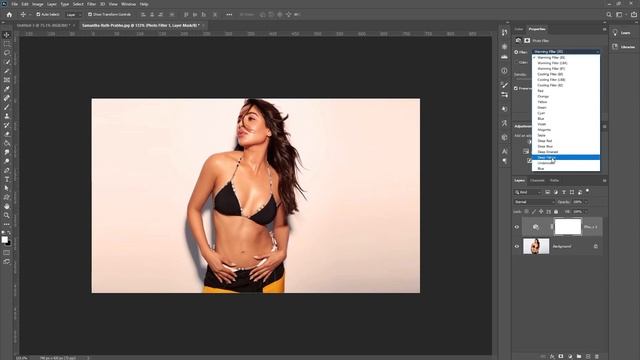Image resolution: width=640 pixels, height=360 pixels.
Task: Click the Home icon in options bar
Action: [9, 15]
